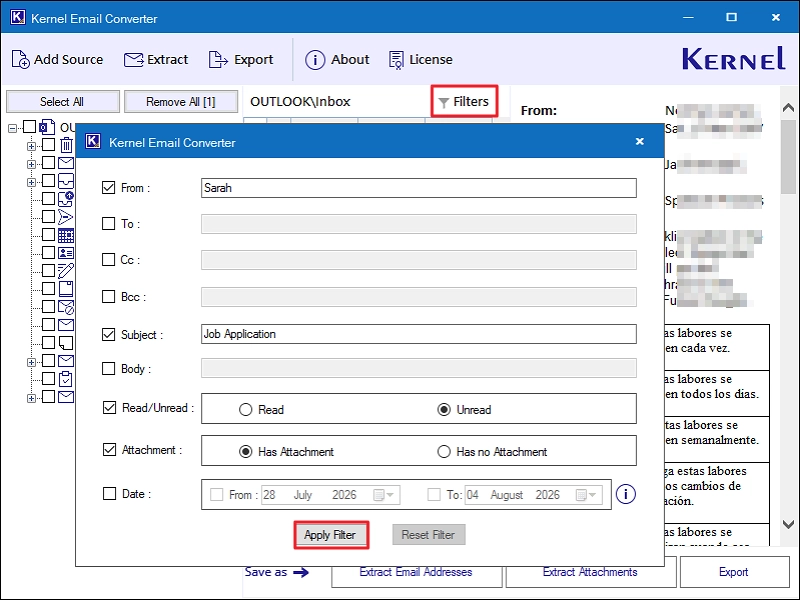Select envelope folder icon just above tasks clipboard
The height and width of the screenshot is (600, 800).
[66, 361]
